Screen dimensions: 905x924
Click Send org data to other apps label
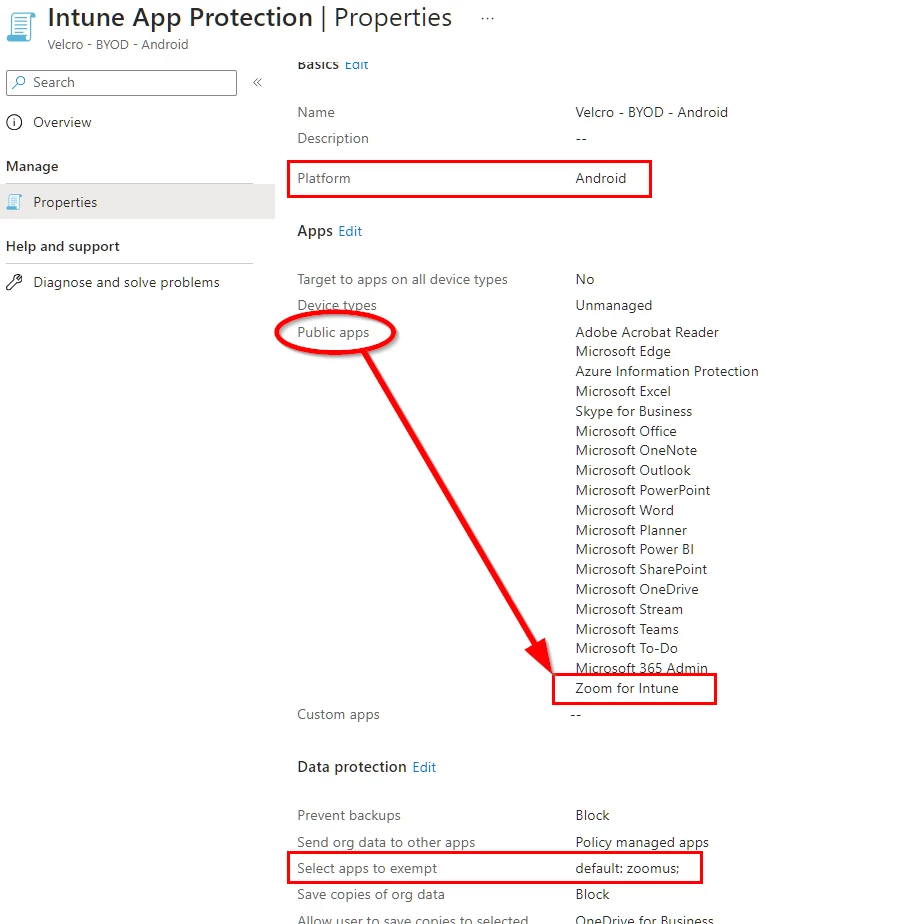coord(386,843)
